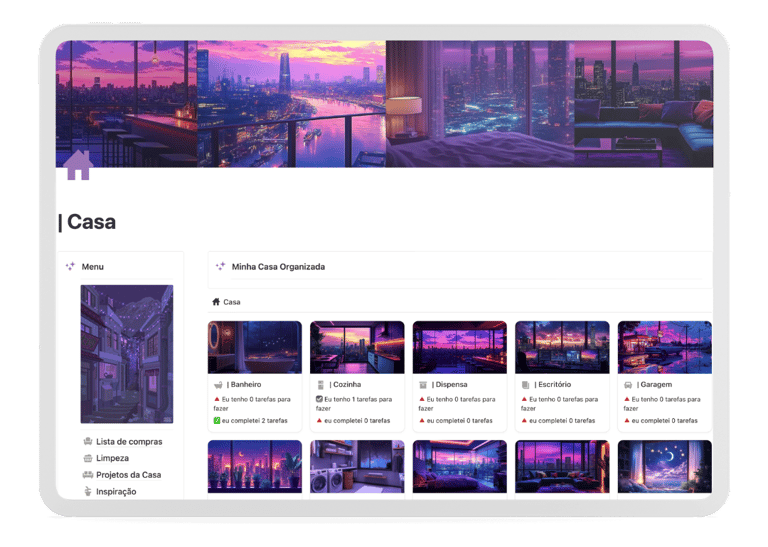The image size is (768, 547).
Task: Click red triangle on Banheiro 'Eu tenho 0 tarefas'
Action: pos(217,399)
